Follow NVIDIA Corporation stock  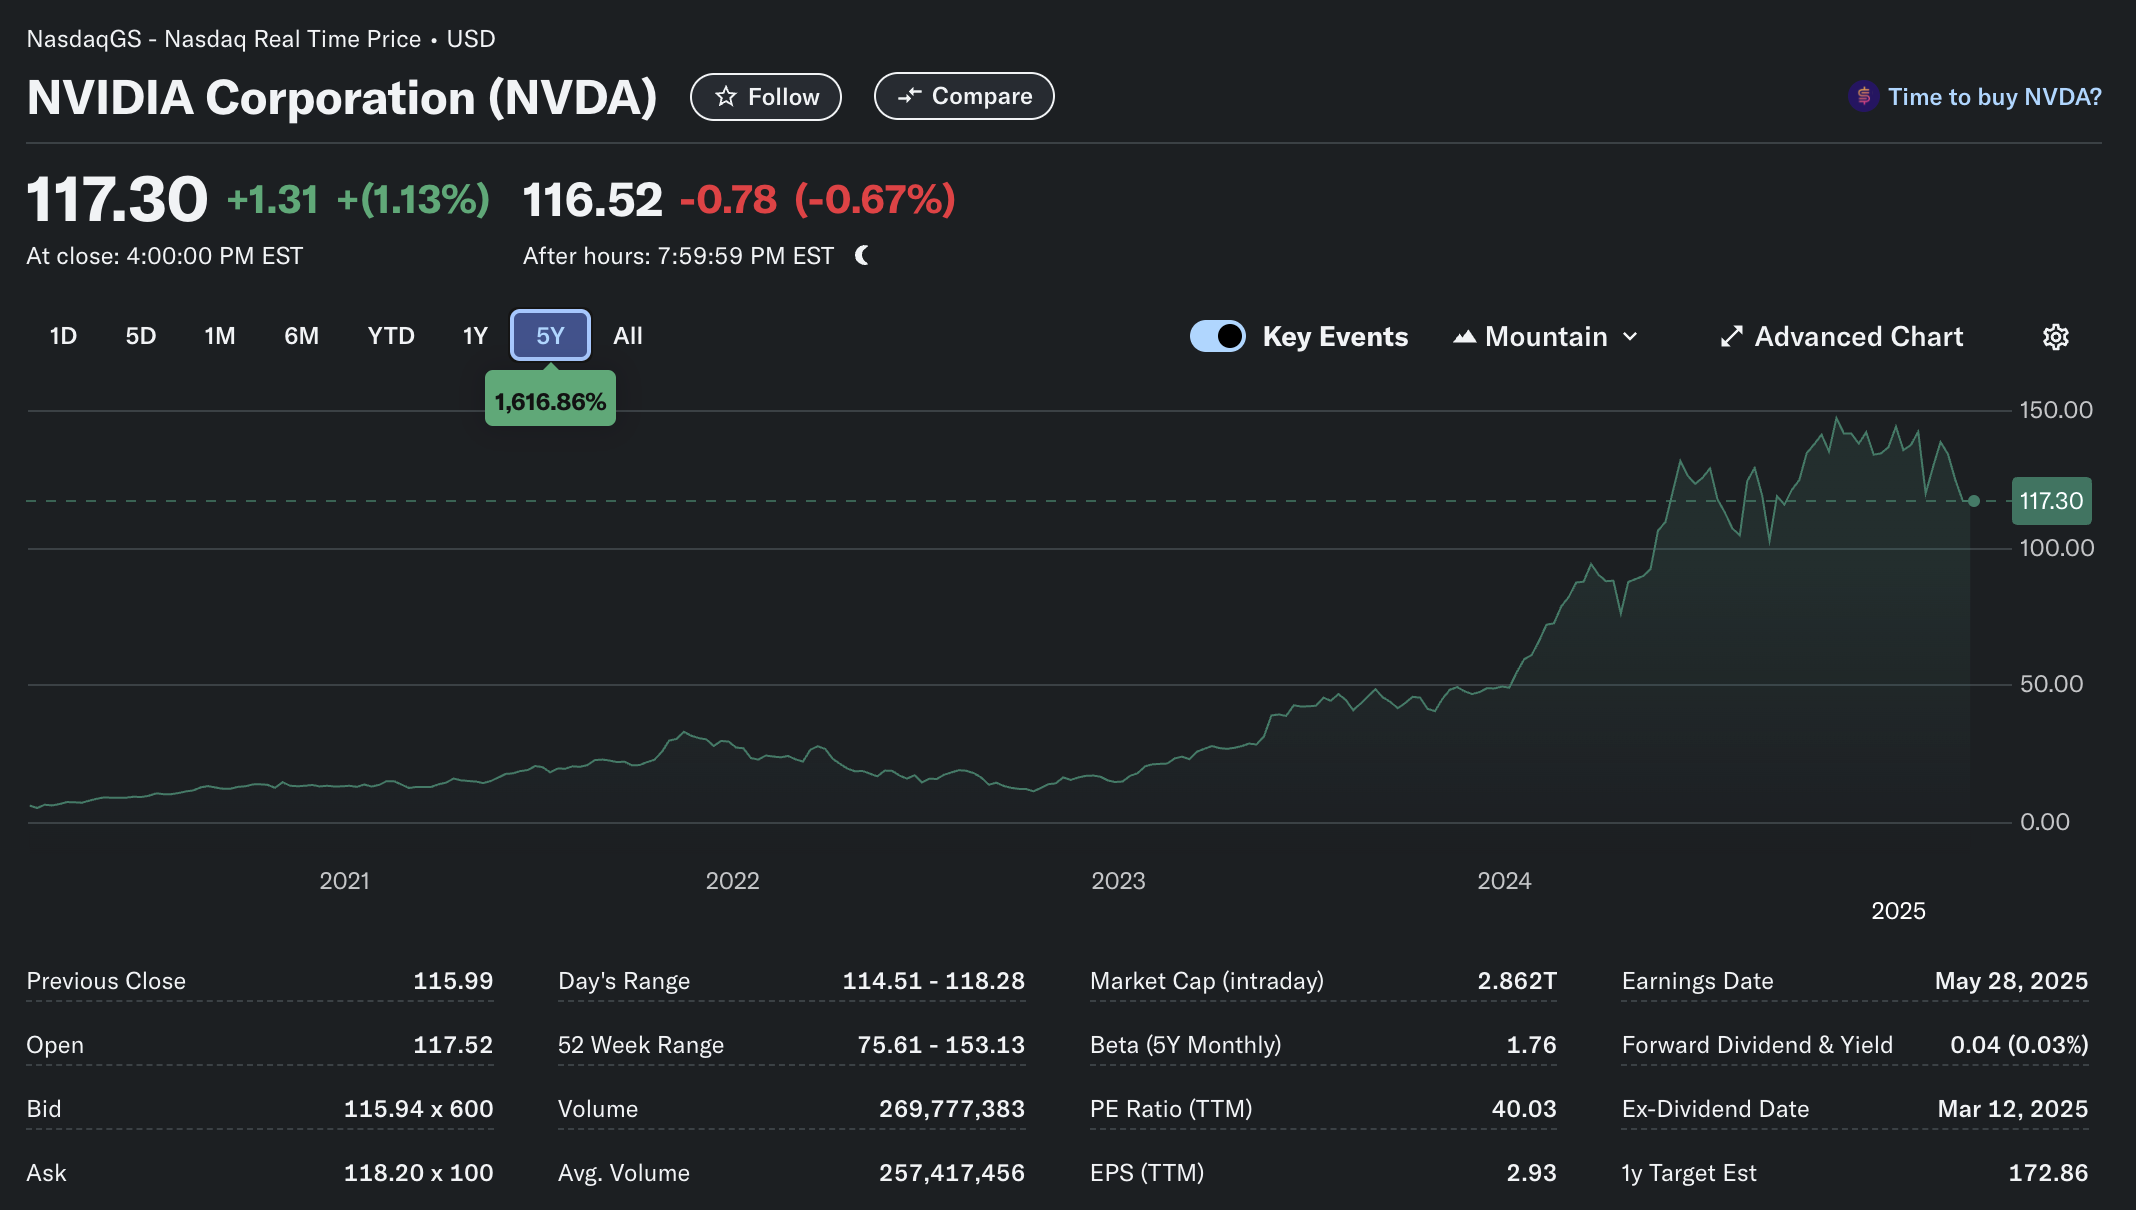click(766, 97)
